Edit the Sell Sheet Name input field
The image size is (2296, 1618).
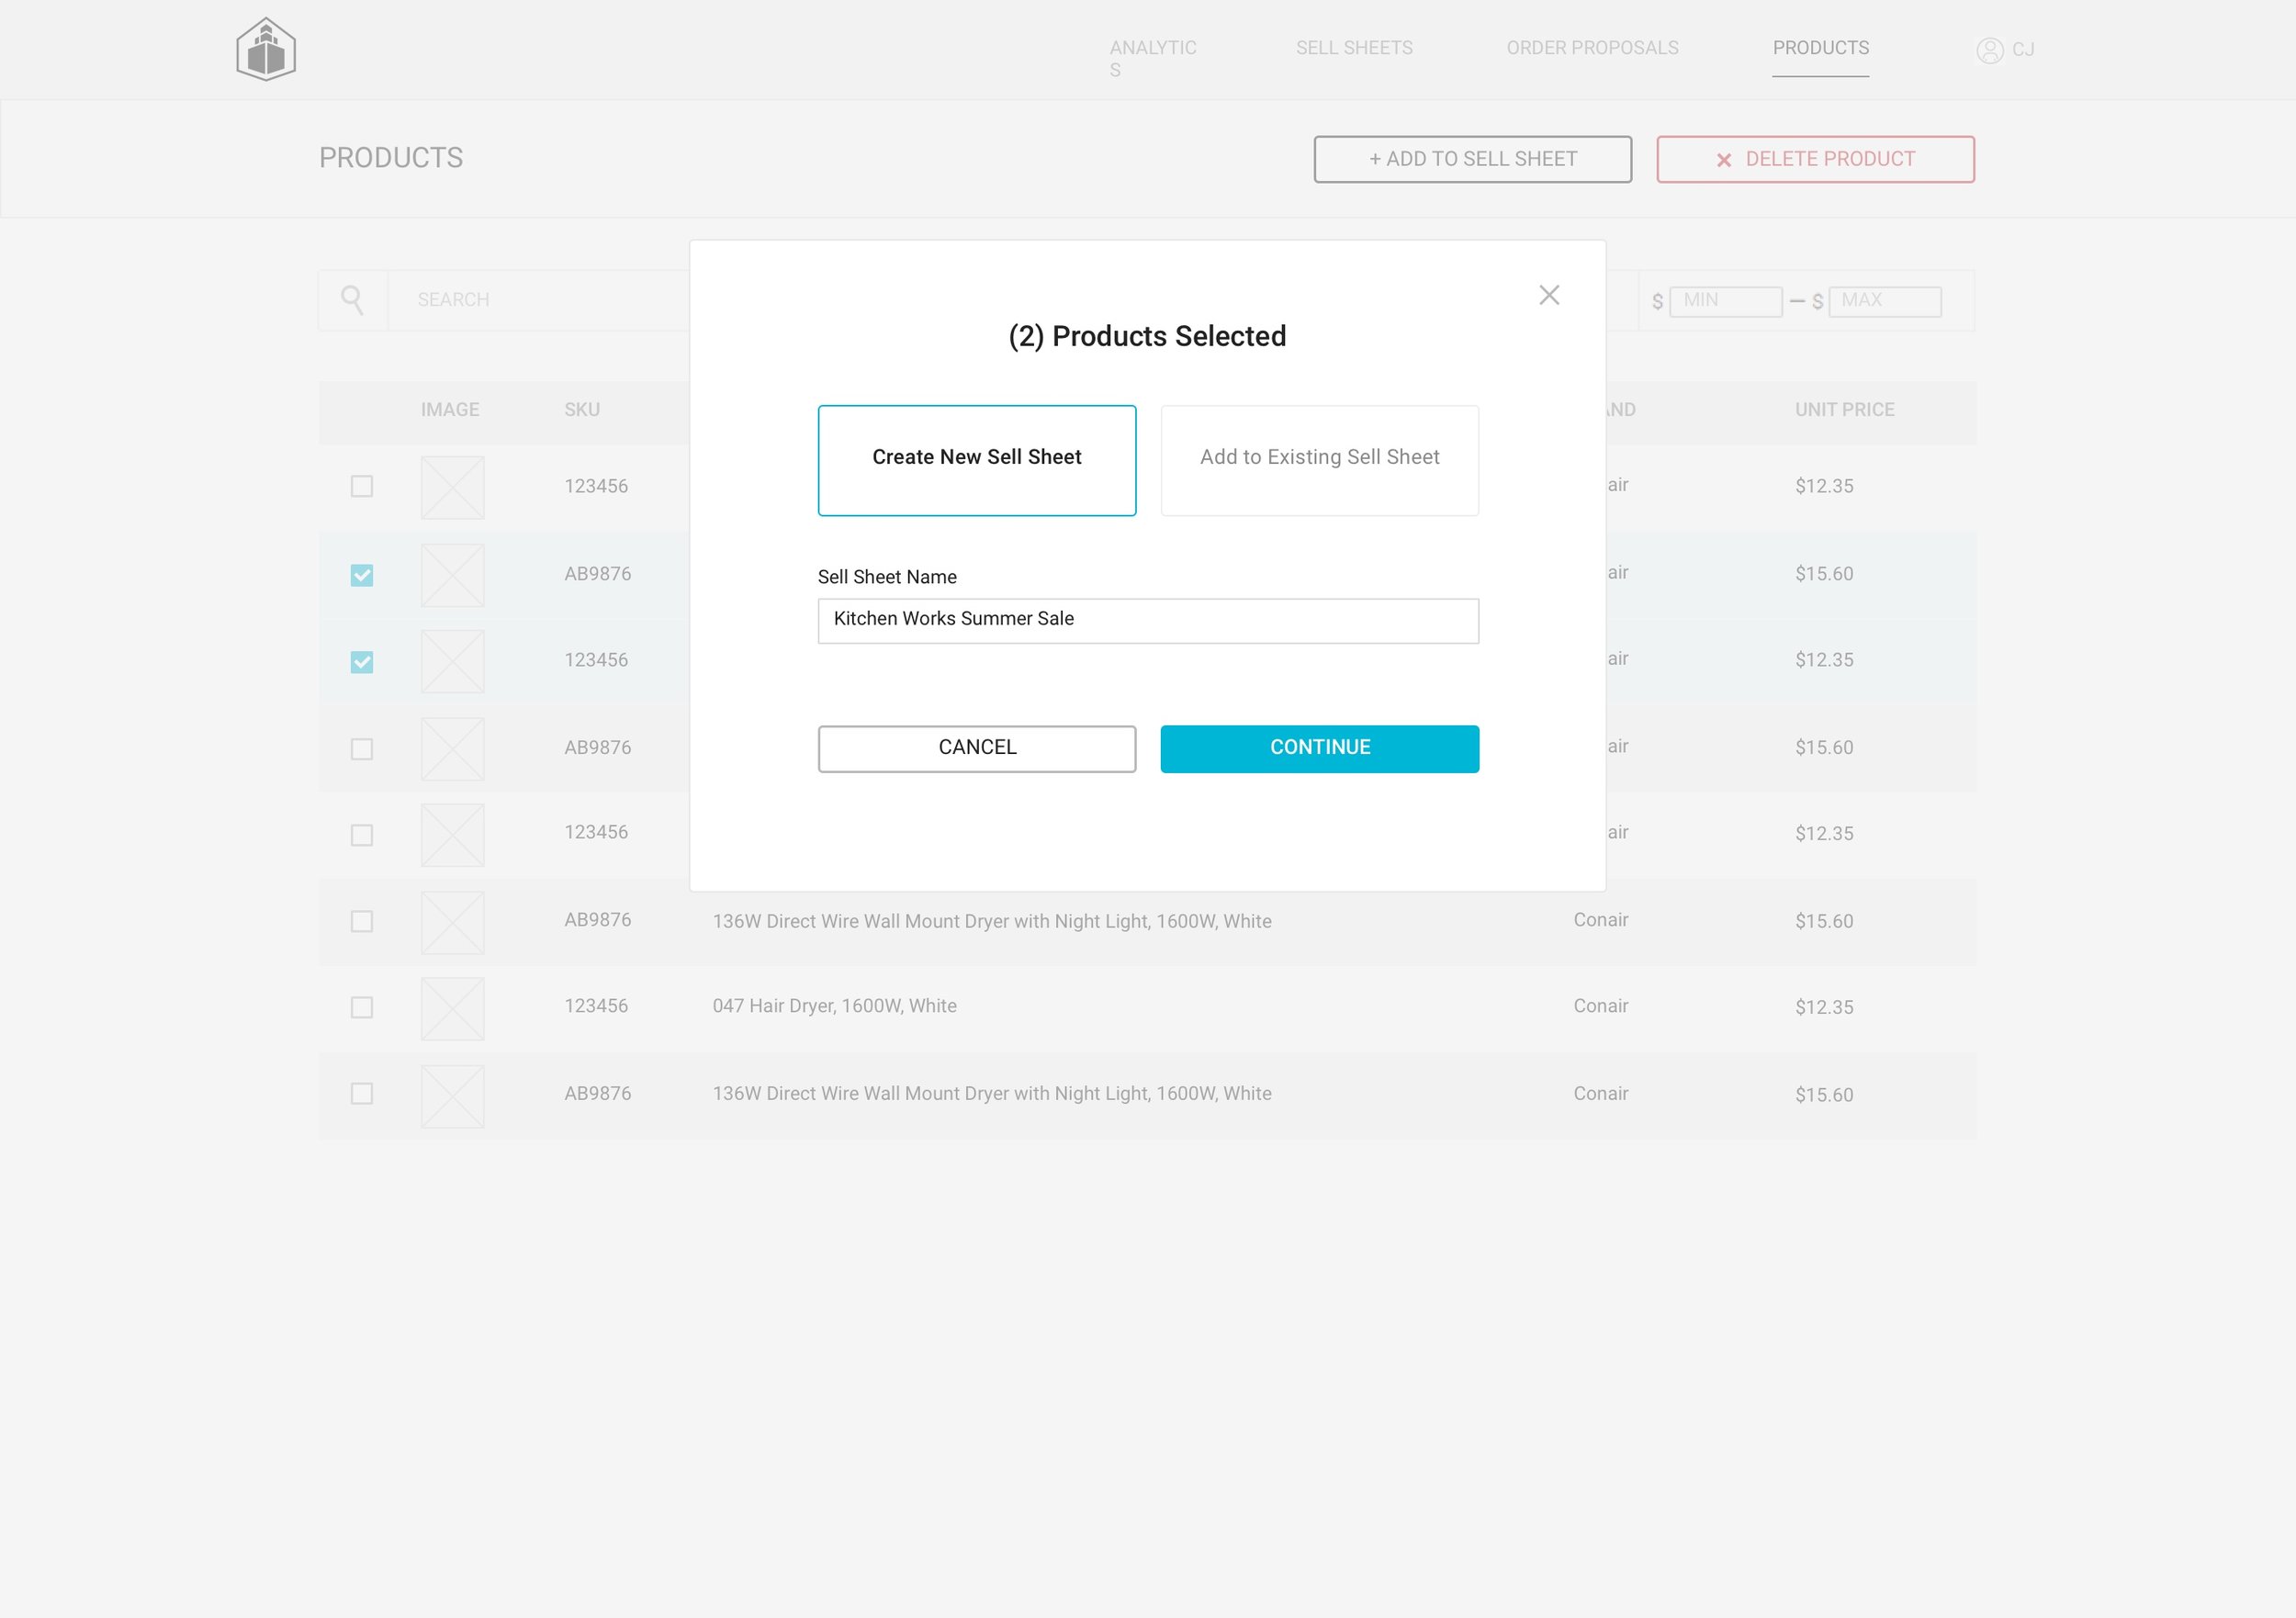[1149, 618]
